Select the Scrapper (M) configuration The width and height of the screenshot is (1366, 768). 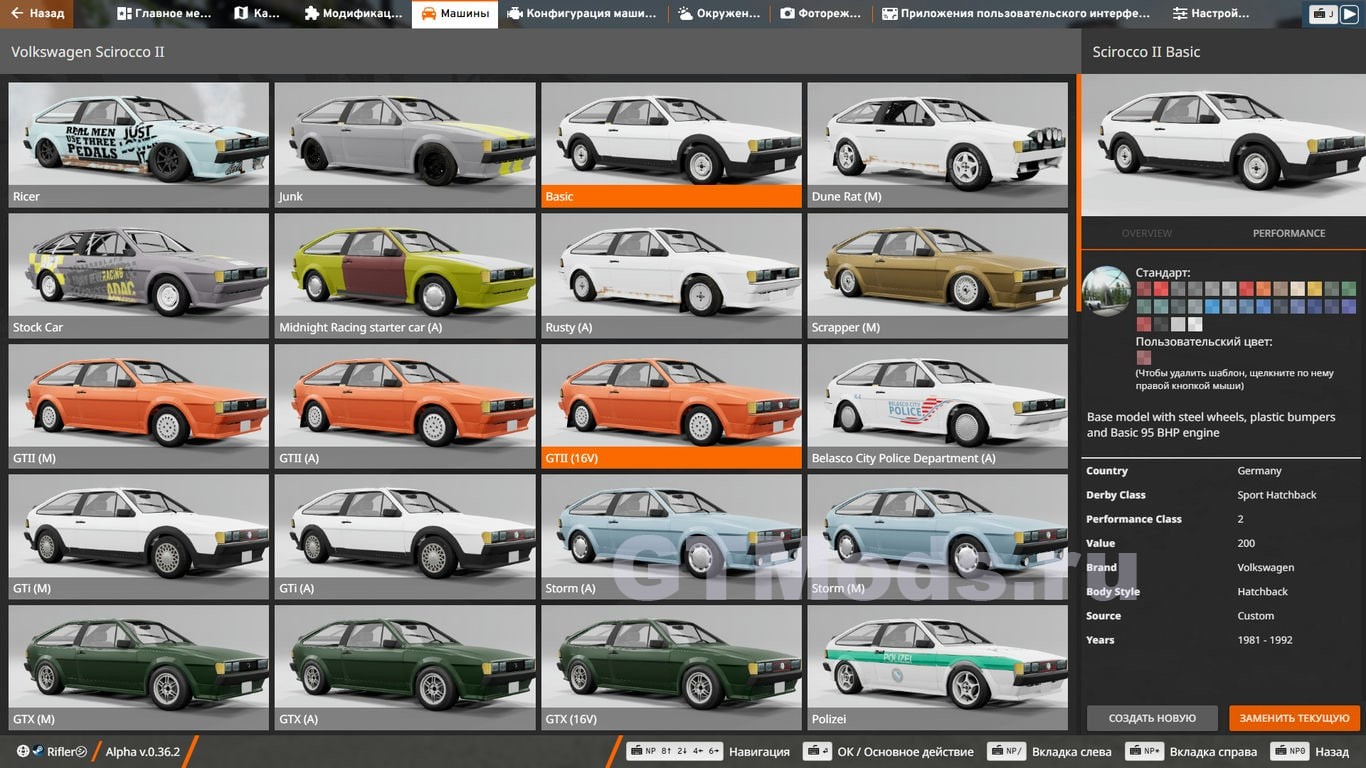tap(938, 275)
